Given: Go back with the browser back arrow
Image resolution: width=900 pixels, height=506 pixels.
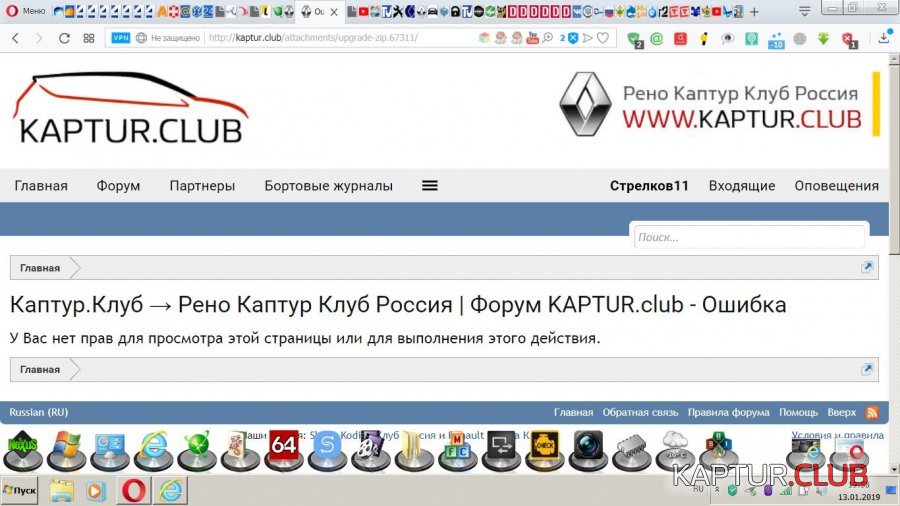Looking at the screenshot, I should click(15, 38).
